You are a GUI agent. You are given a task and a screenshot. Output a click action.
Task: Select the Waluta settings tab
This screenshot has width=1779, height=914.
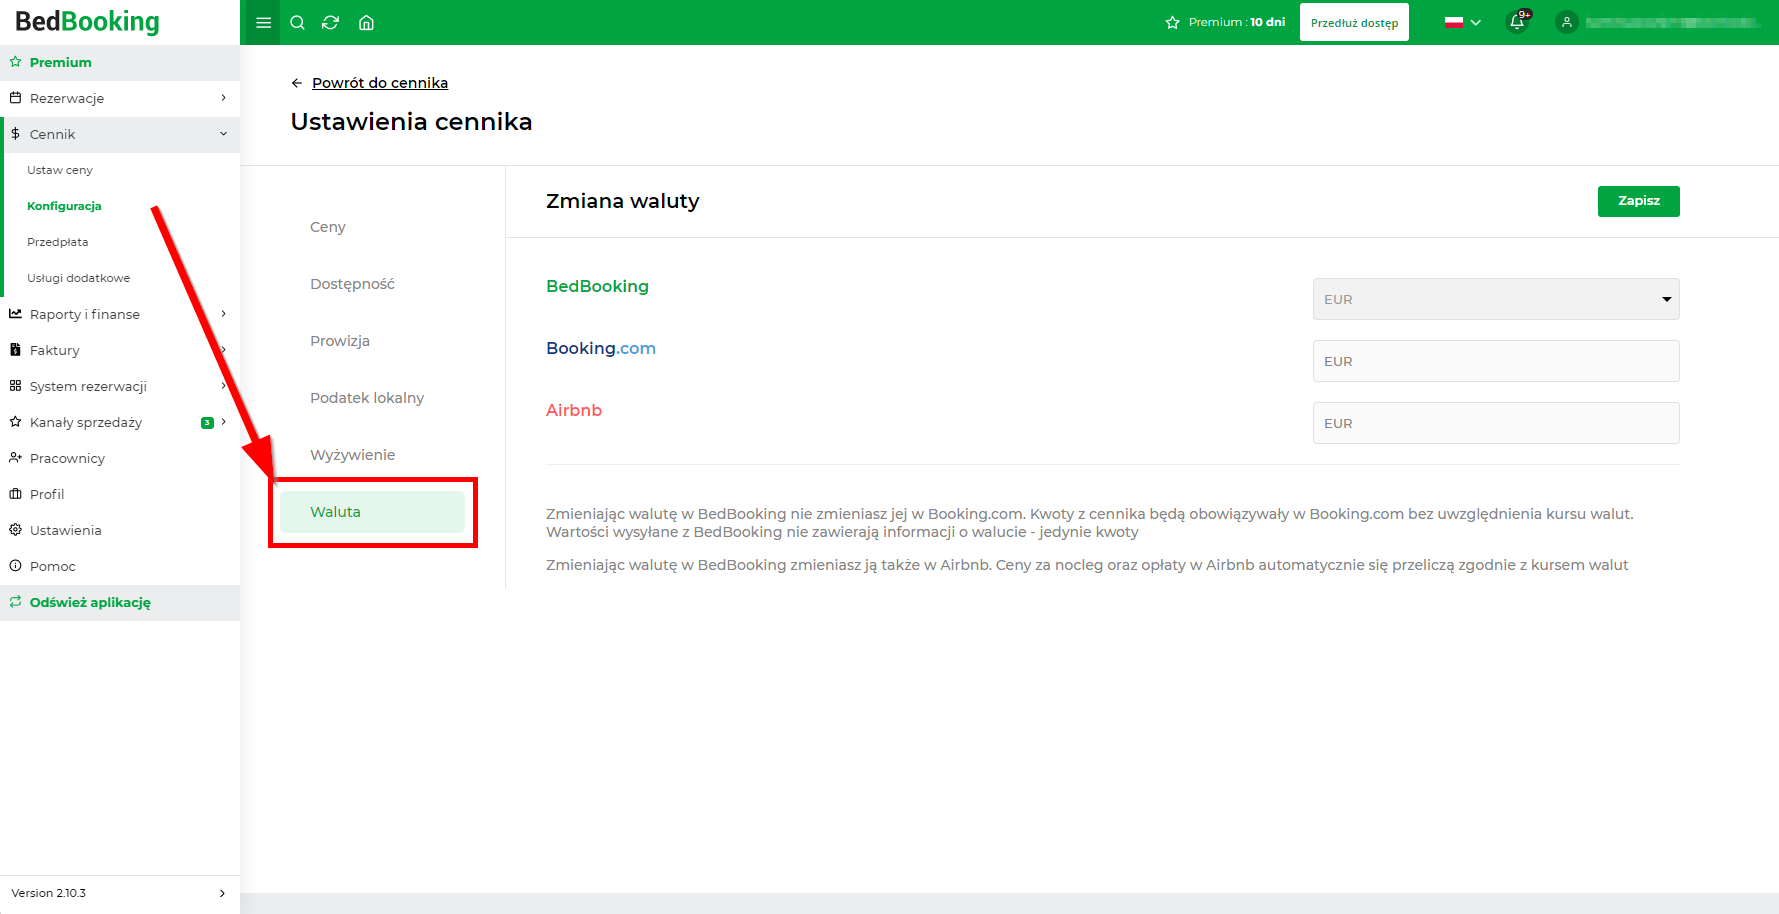point(372,512)
